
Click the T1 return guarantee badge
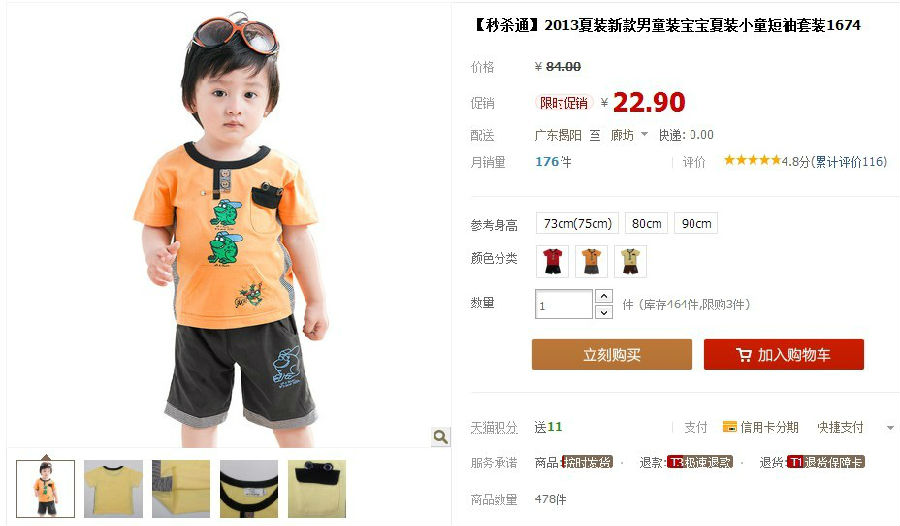[825, 462]
